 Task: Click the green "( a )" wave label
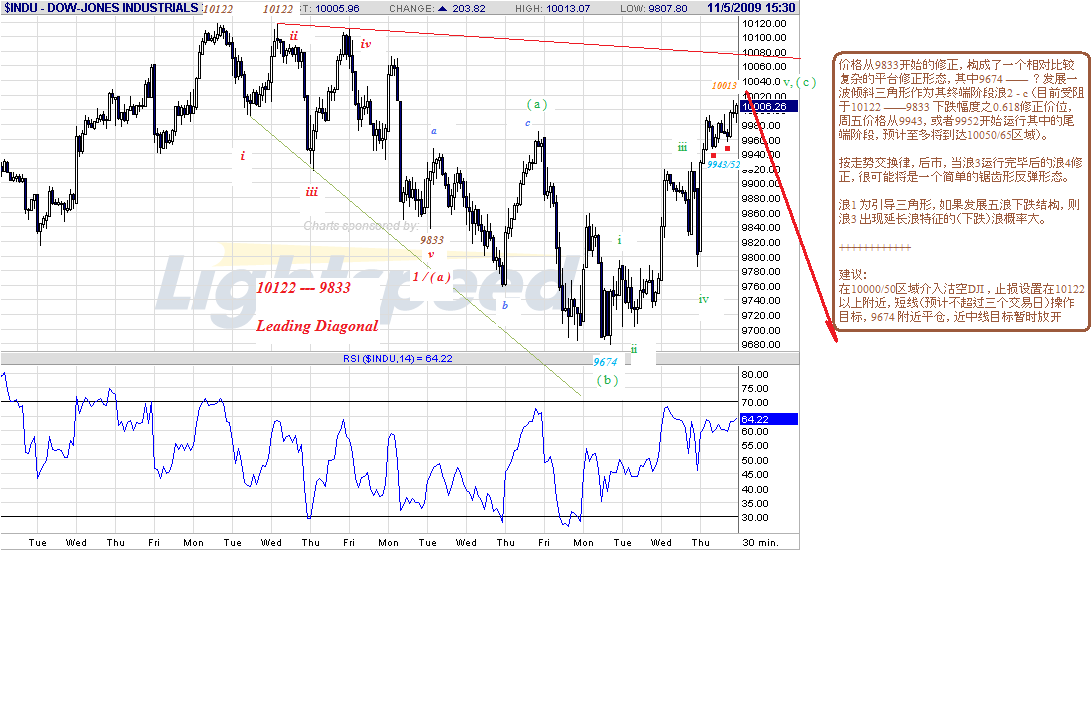536,104
